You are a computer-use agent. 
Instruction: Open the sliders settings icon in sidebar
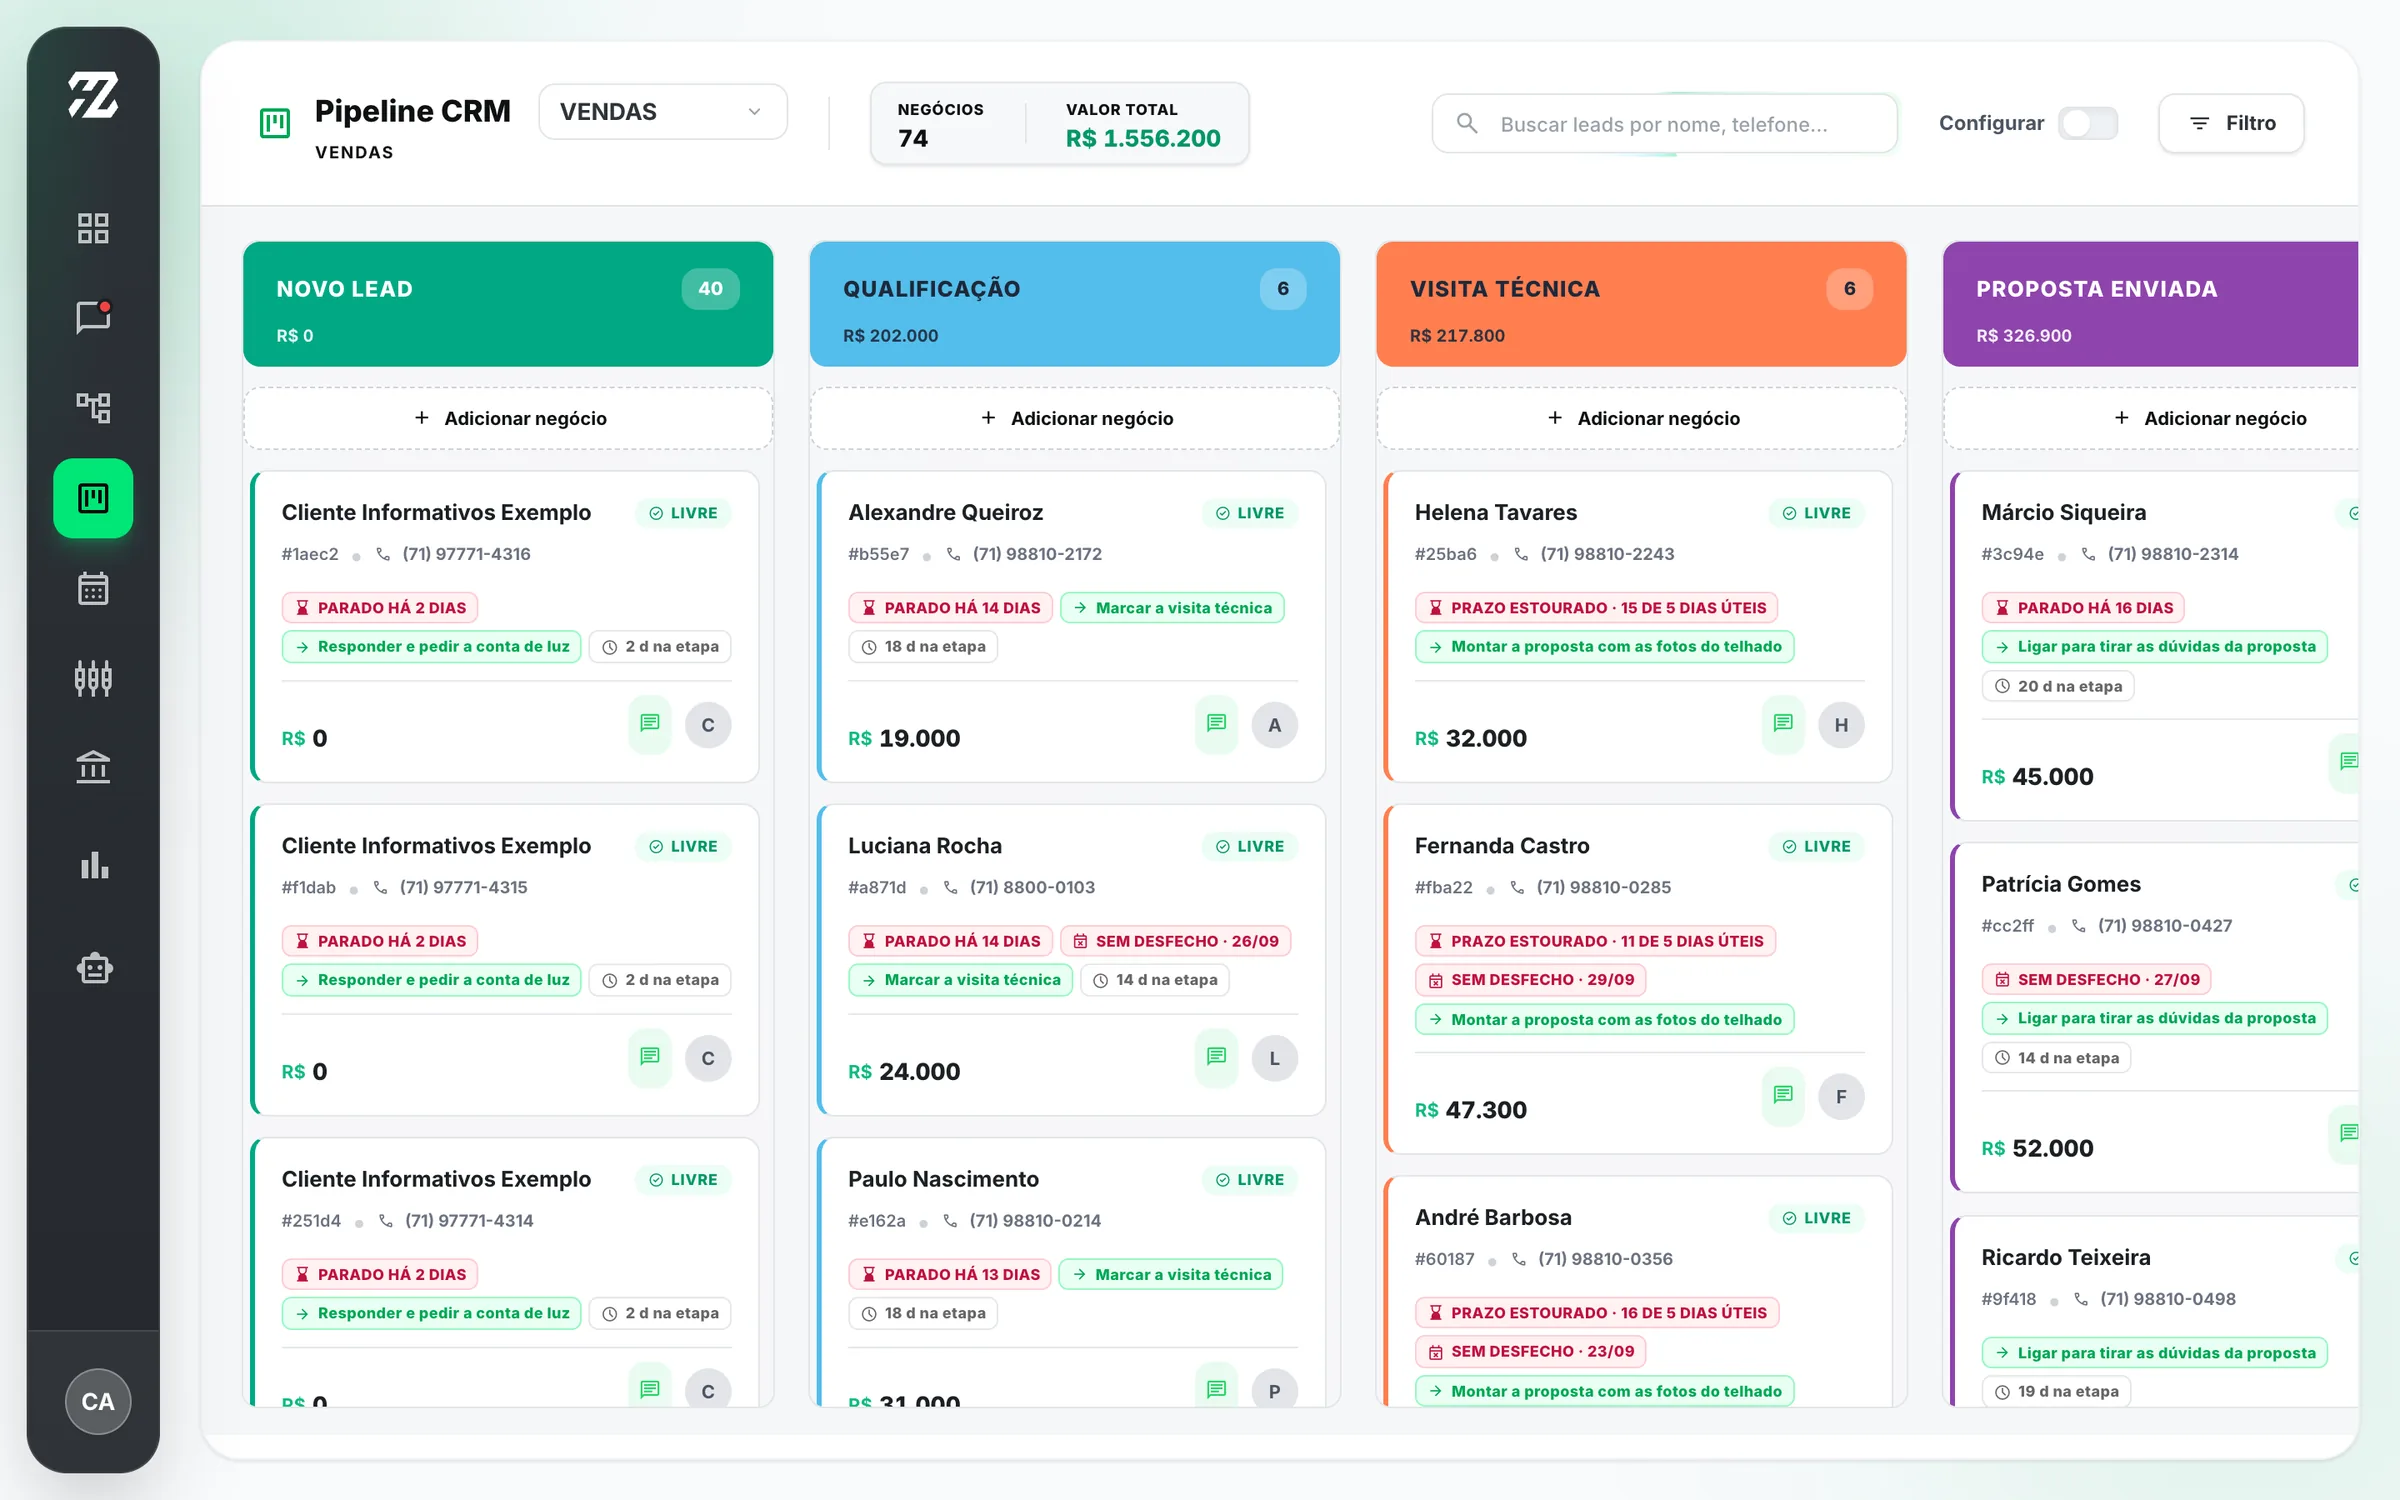click(93, 678)
